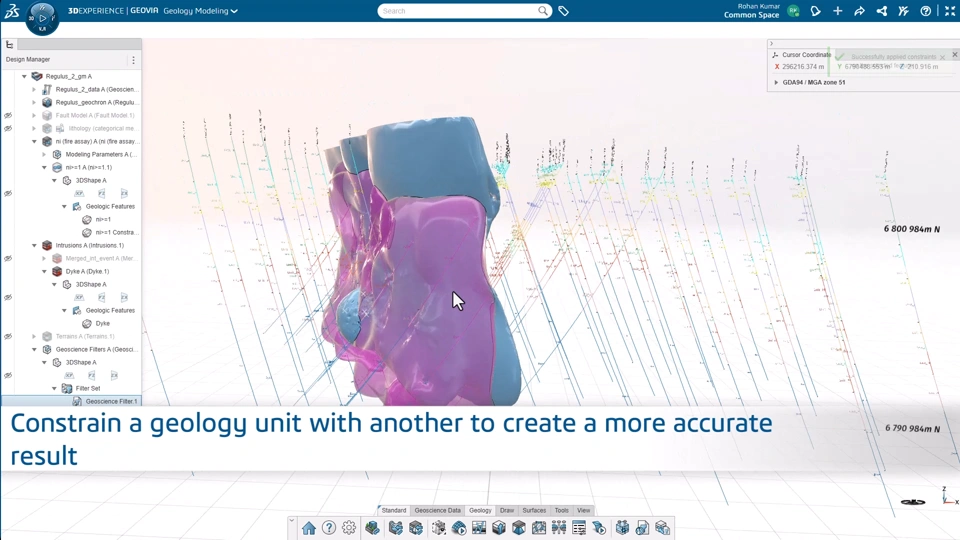Click the tag icon next to search
Screen dimensions: 960x540
[x=563, y=11]
